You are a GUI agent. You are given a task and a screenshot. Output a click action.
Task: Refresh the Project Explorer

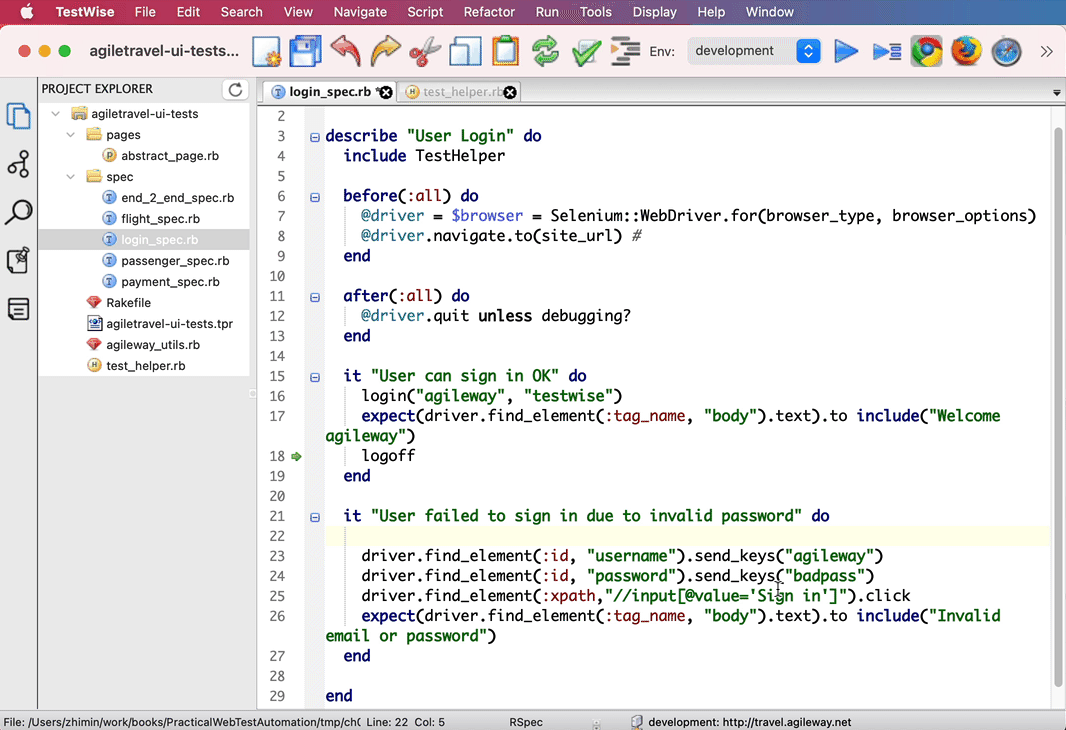point(235,88)
